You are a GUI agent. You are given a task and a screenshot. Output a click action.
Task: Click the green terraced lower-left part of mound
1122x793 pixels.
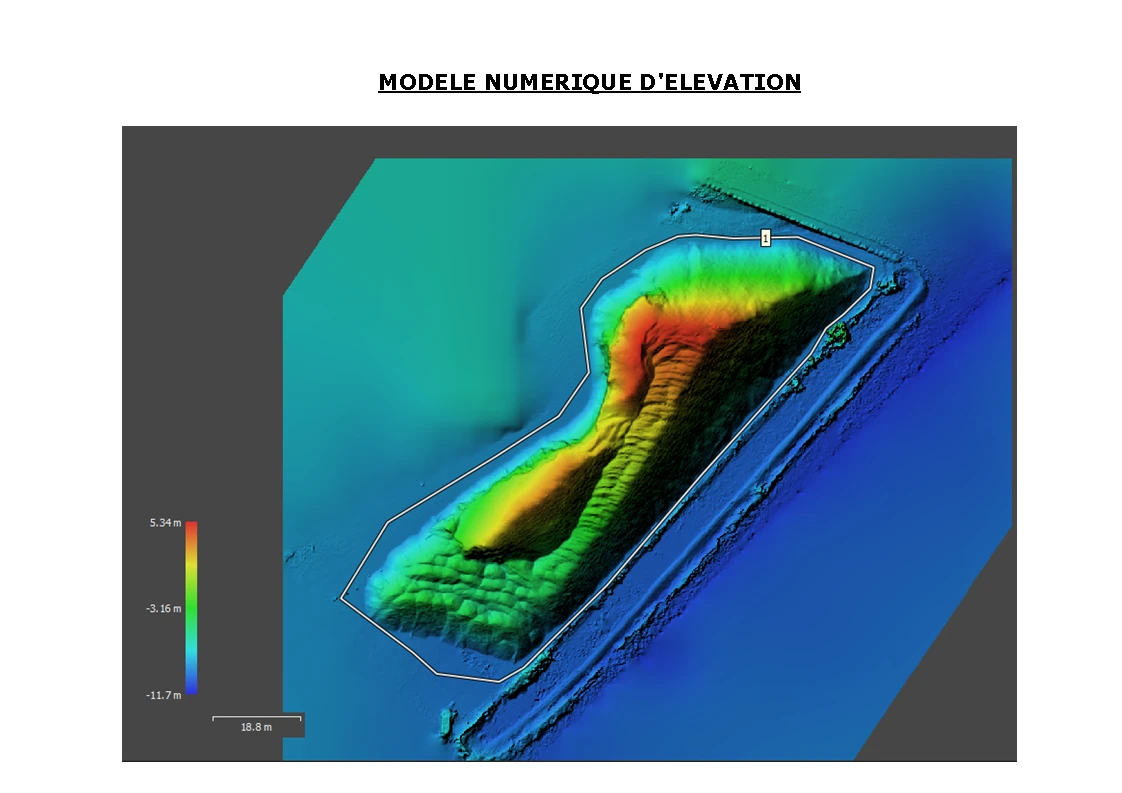(x=450, y=600)
